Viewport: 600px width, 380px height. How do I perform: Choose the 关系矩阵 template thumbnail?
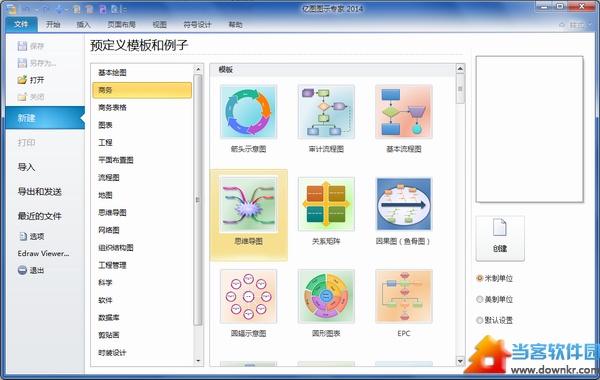pos(326,204)
